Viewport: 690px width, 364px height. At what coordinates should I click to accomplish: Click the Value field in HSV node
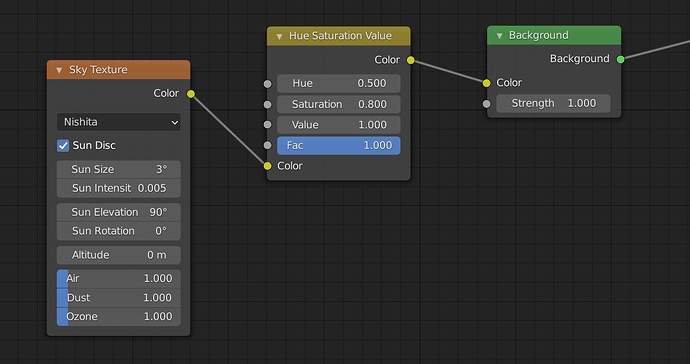[x=339, y=125]
